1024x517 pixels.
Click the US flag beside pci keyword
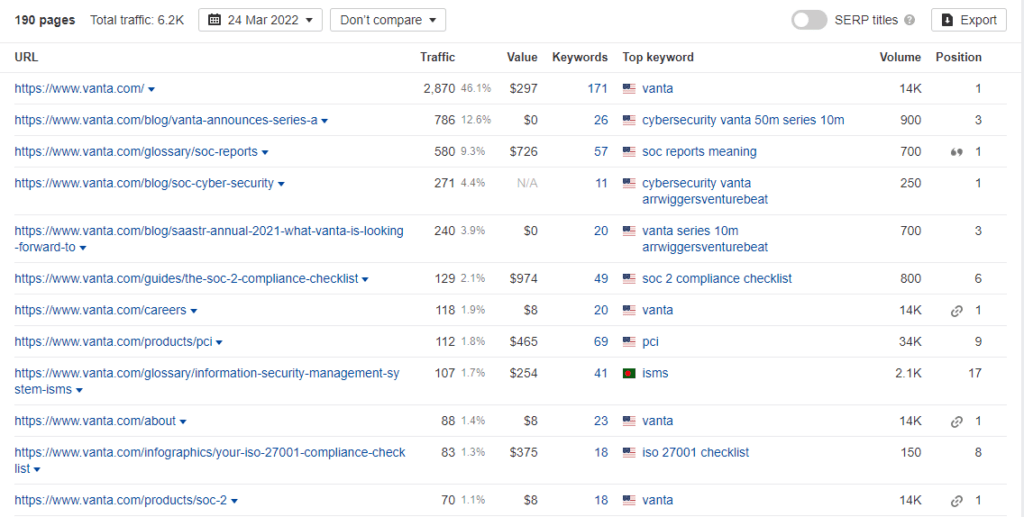[629, 342]
